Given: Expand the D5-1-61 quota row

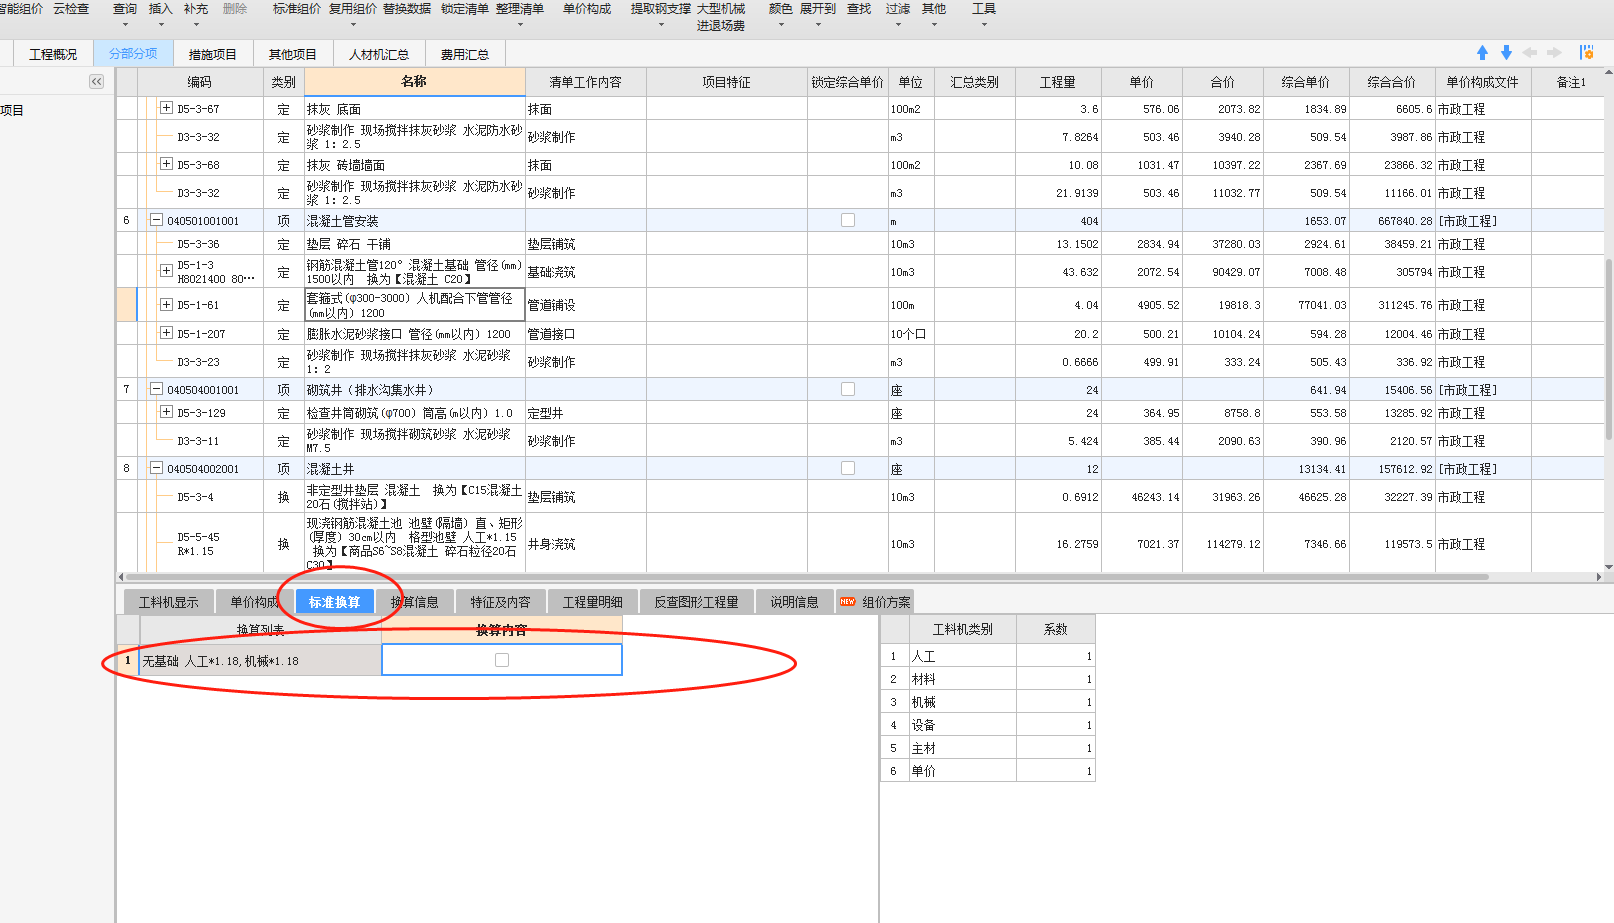Looking at the screenshot, I should click(x=166, y=304).
